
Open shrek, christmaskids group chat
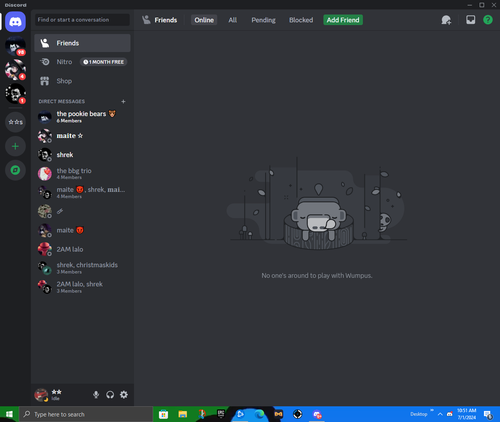point(82,268)
